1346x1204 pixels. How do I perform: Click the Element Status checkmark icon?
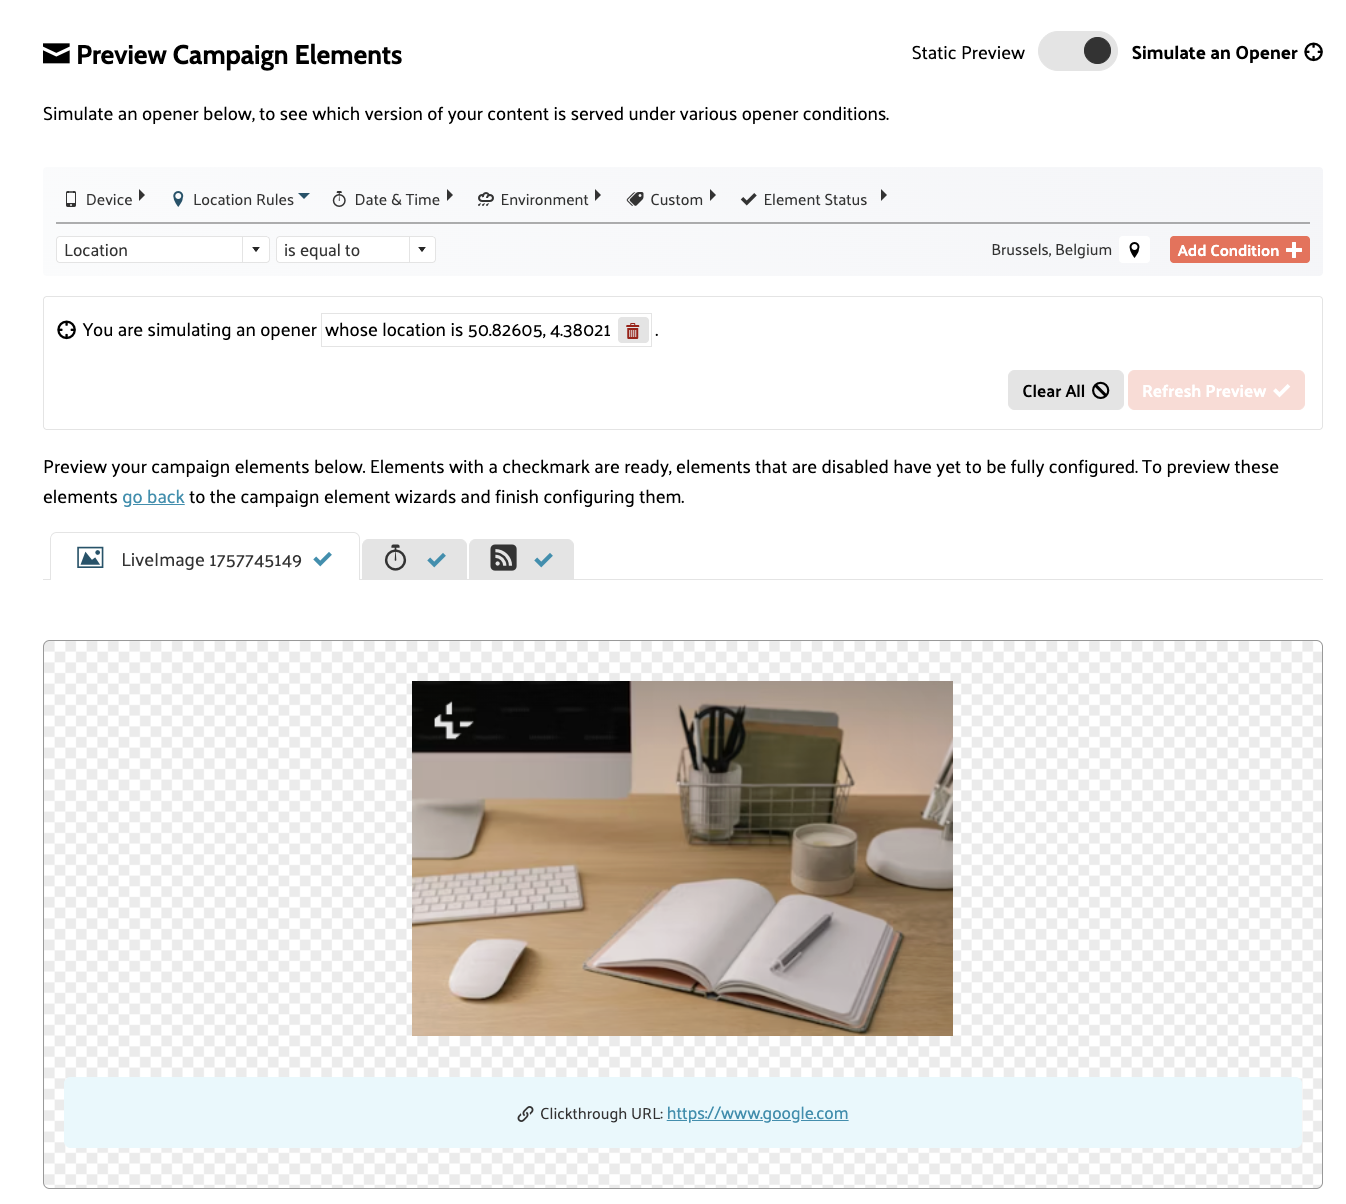coord(748,199)
